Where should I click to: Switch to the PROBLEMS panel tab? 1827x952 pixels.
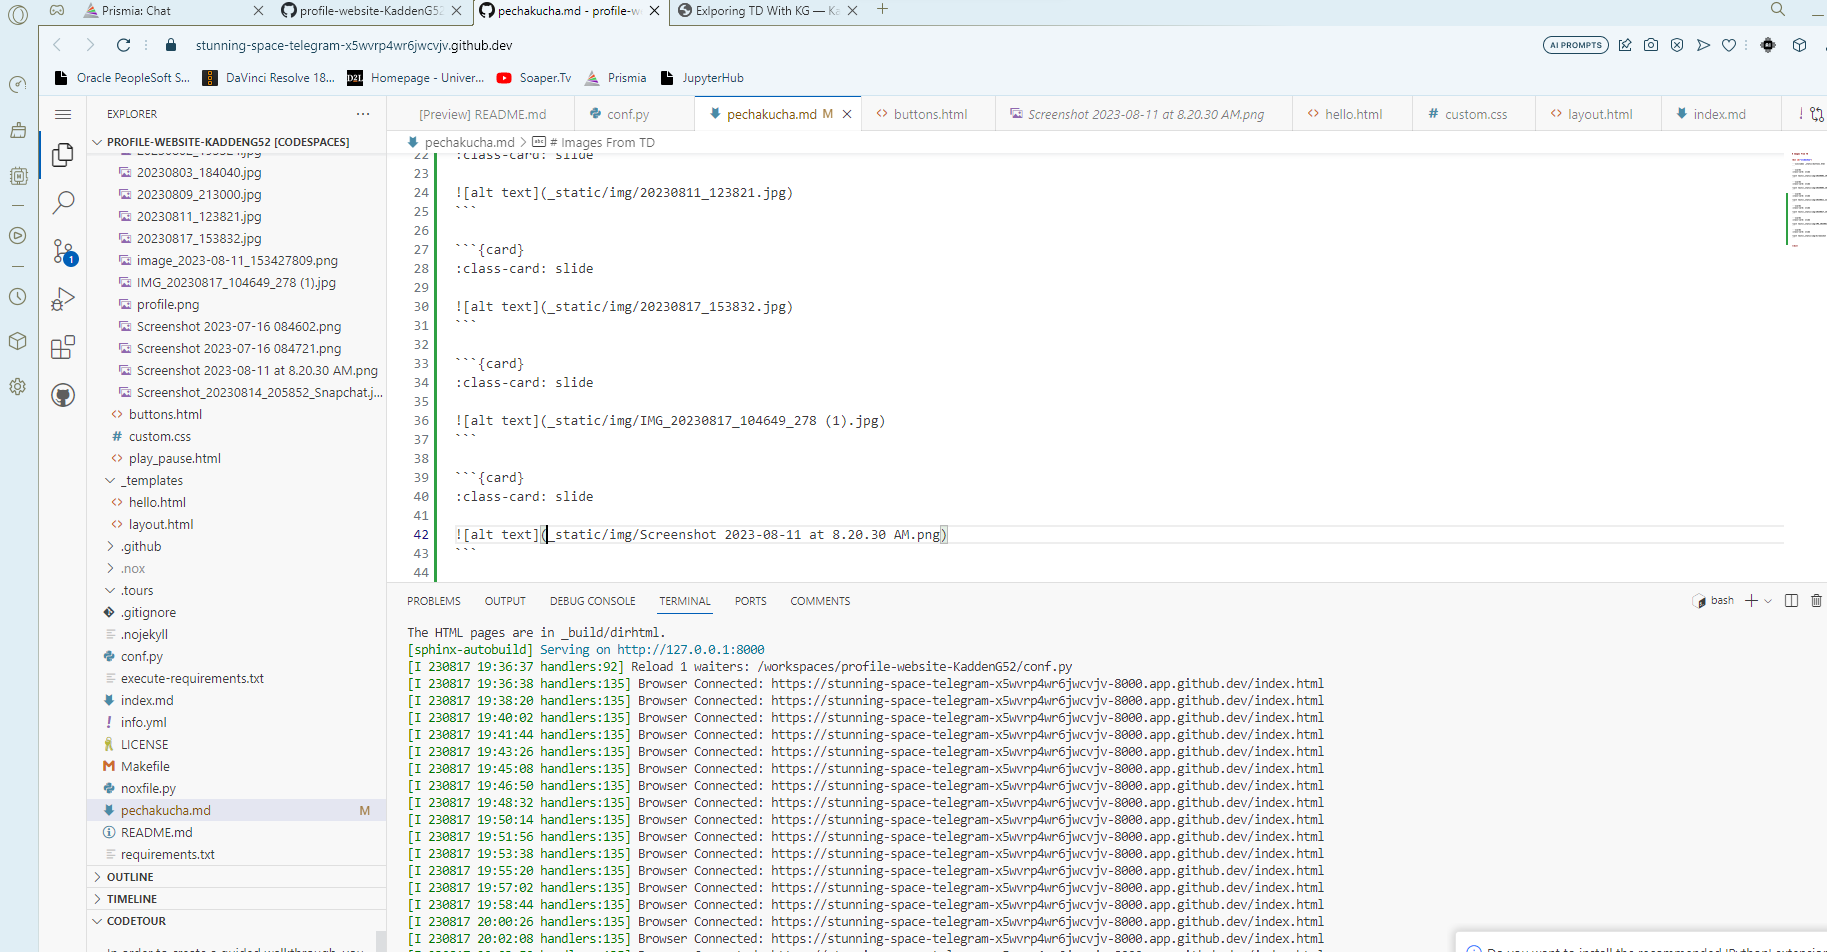[434, 601]
